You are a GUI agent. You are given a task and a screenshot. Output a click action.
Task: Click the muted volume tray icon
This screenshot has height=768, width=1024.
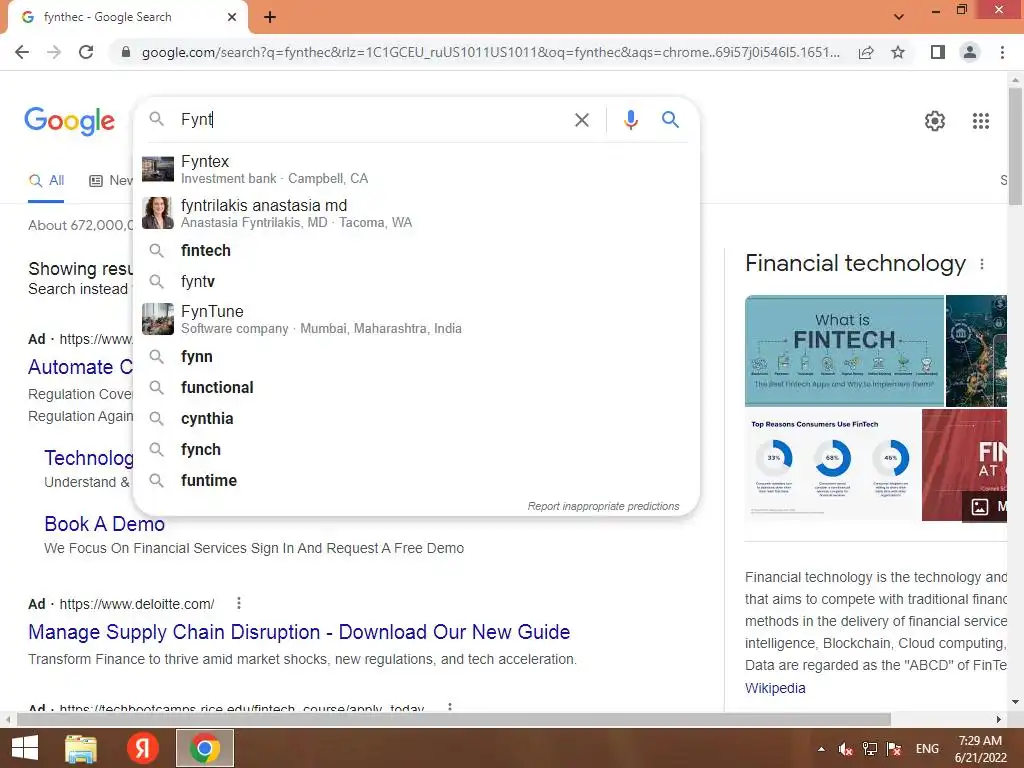846,749
